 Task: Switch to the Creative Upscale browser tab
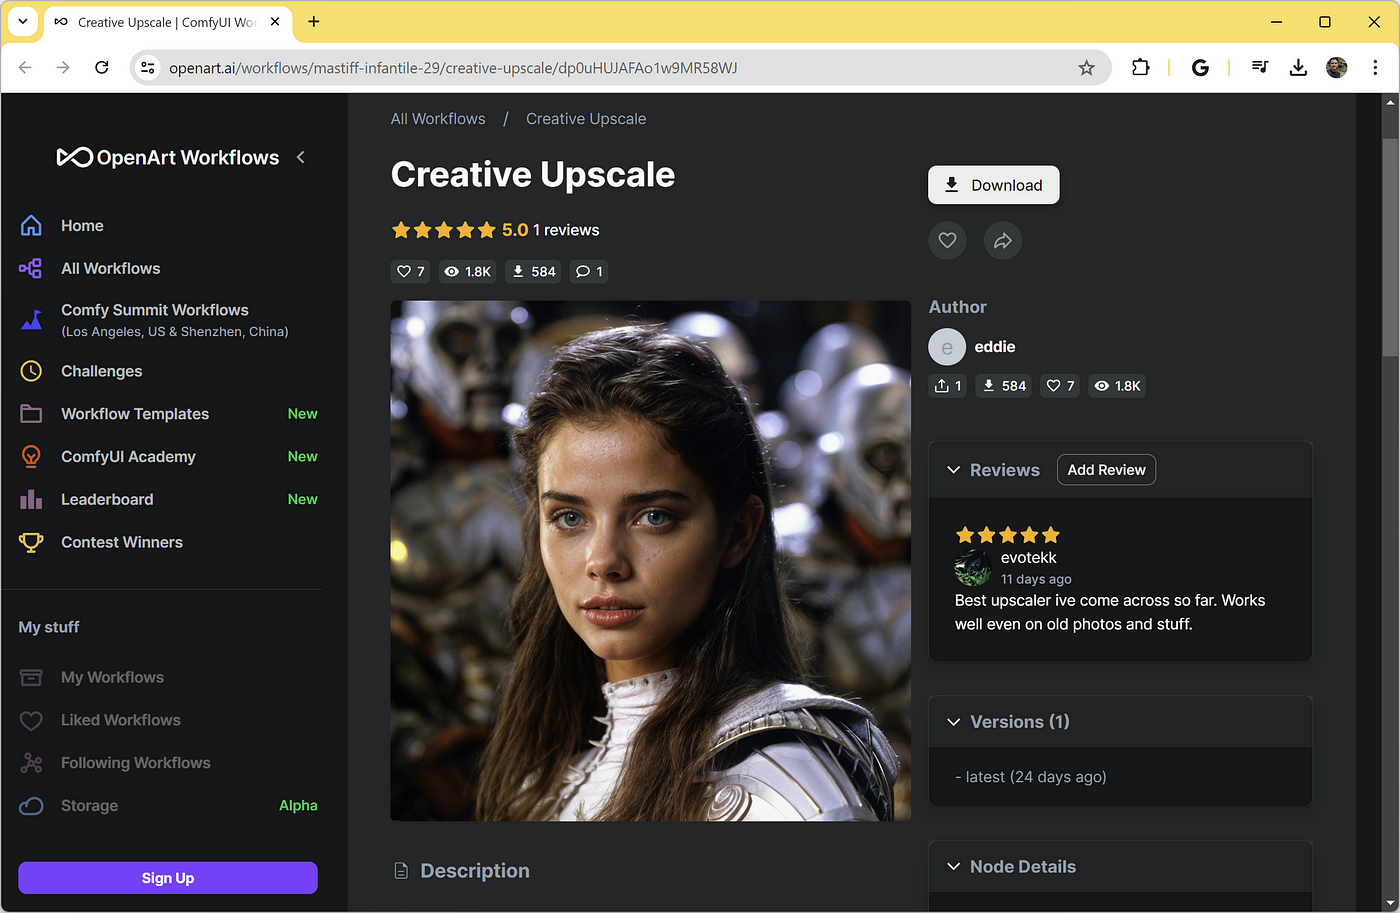(x=160, y=20)
